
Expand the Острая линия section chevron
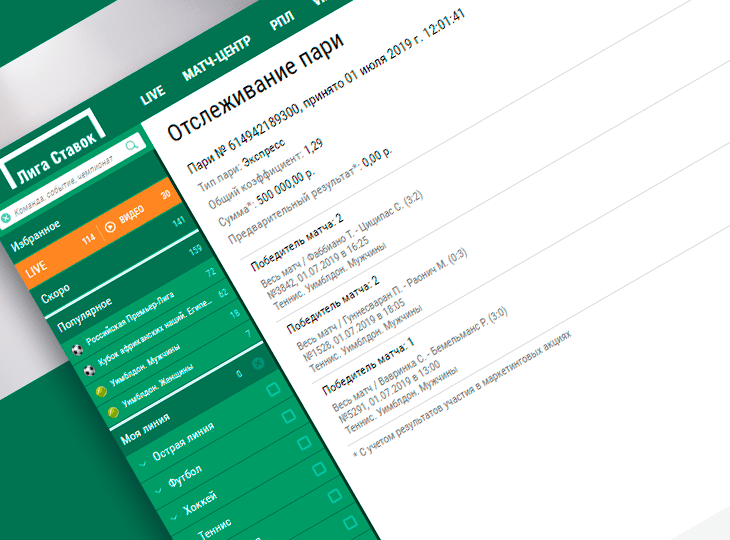click(143, 462)
